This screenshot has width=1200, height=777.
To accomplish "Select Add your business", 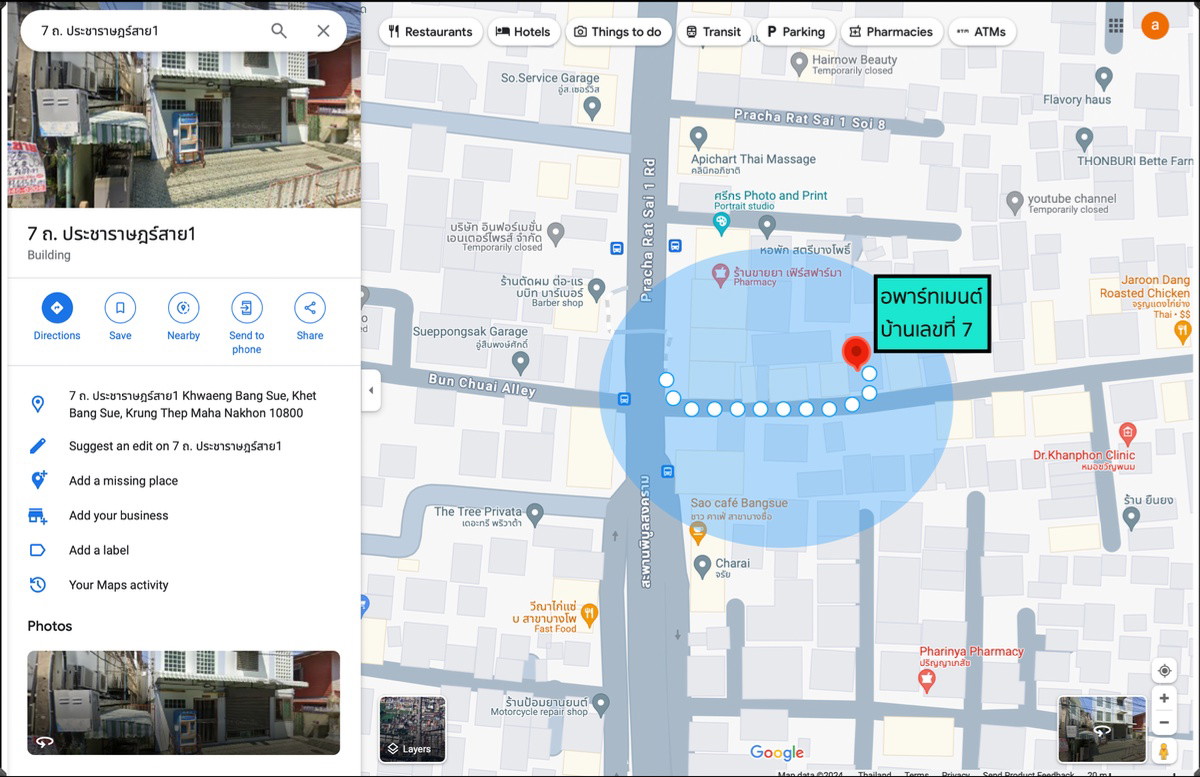I will pos(184,516).
